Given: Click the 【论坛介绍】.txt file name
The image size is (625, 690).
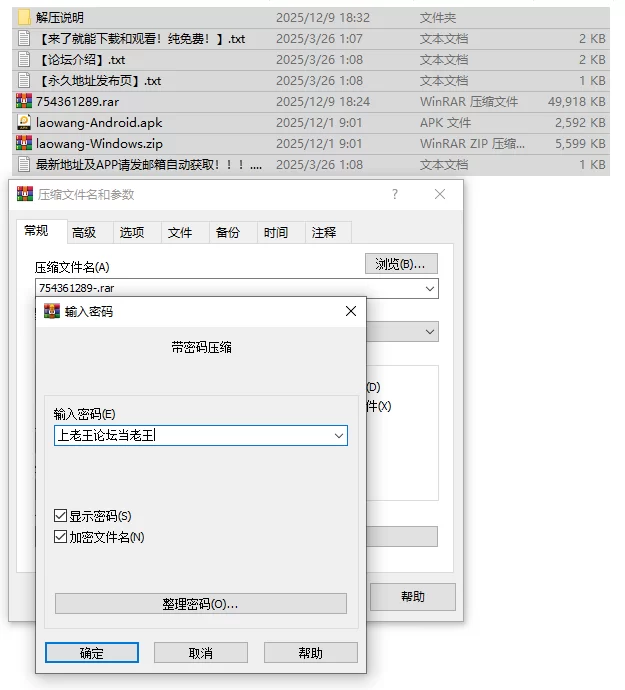Looking at the screenshot, I should point(81,60).
